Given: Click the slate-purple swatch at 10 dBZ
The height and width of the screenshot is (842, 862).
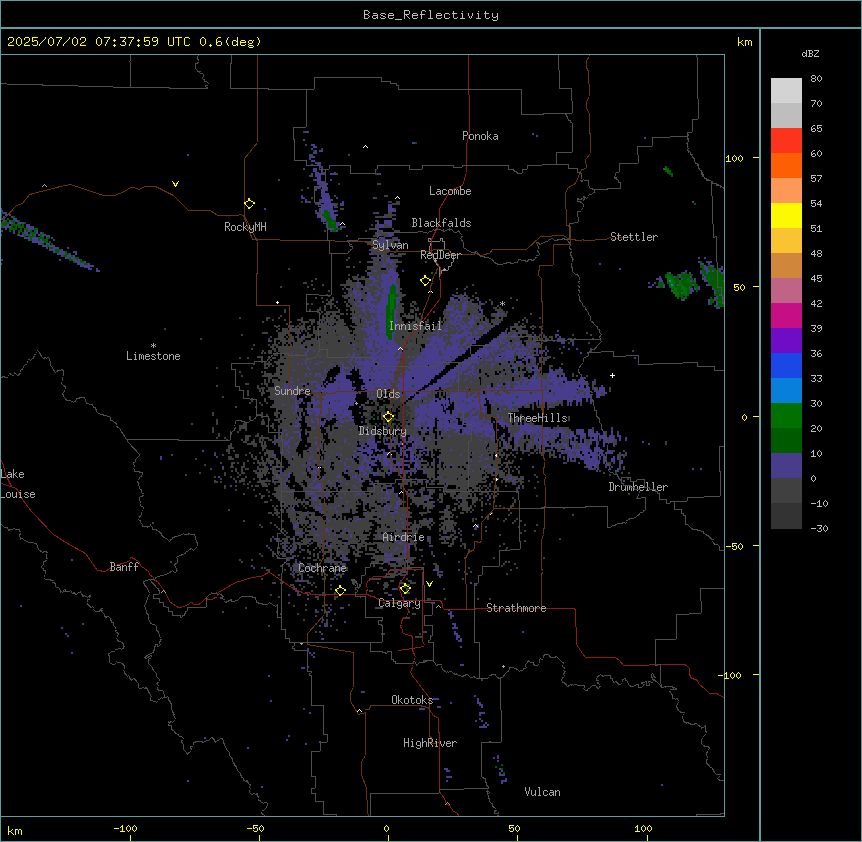Looking at the screenshot, I should 786,466.
